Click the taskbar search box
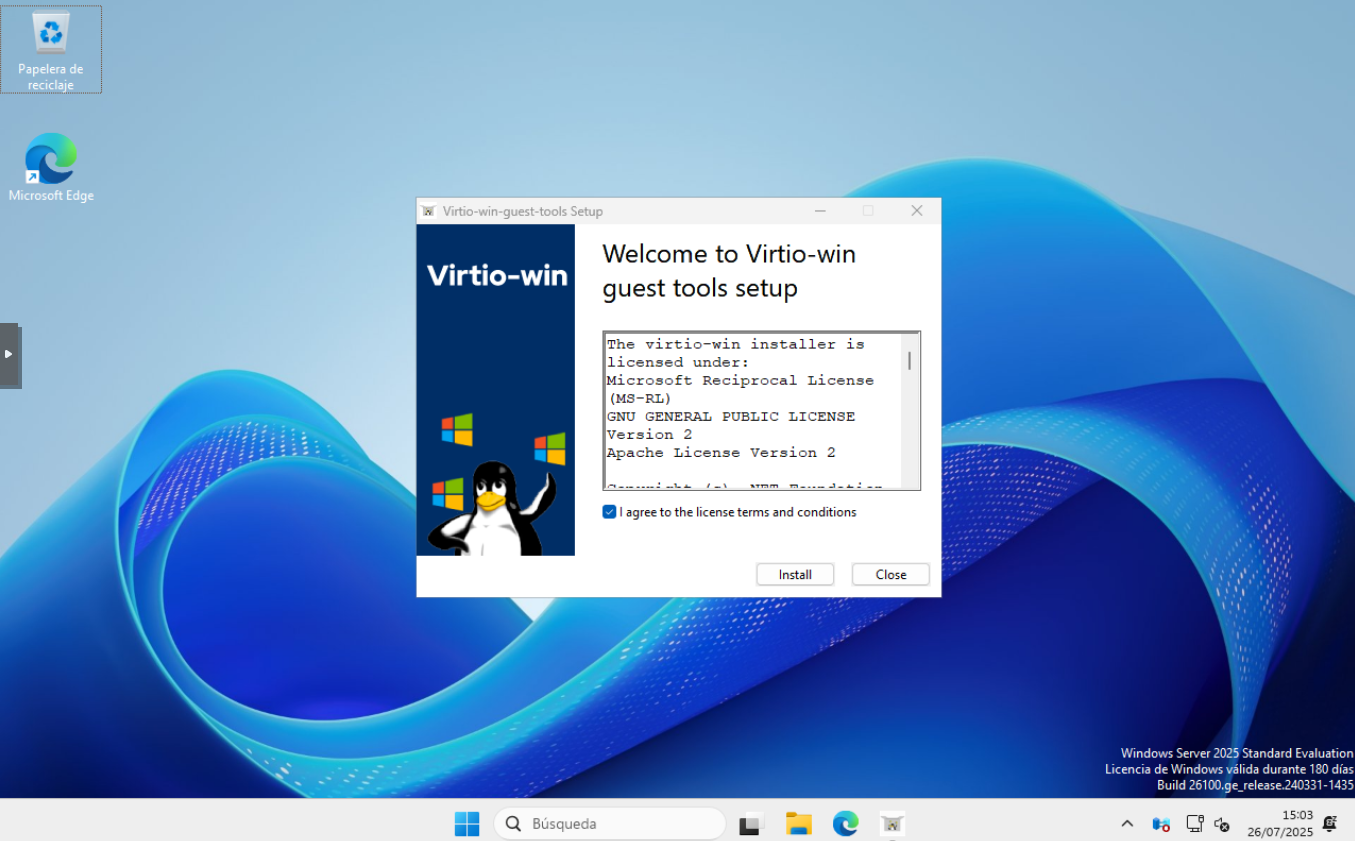 click(x=609, y=824)
